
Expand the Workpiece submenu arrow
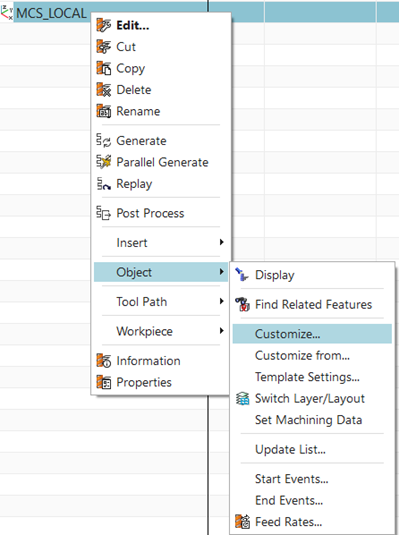click(x=222, y=331)
